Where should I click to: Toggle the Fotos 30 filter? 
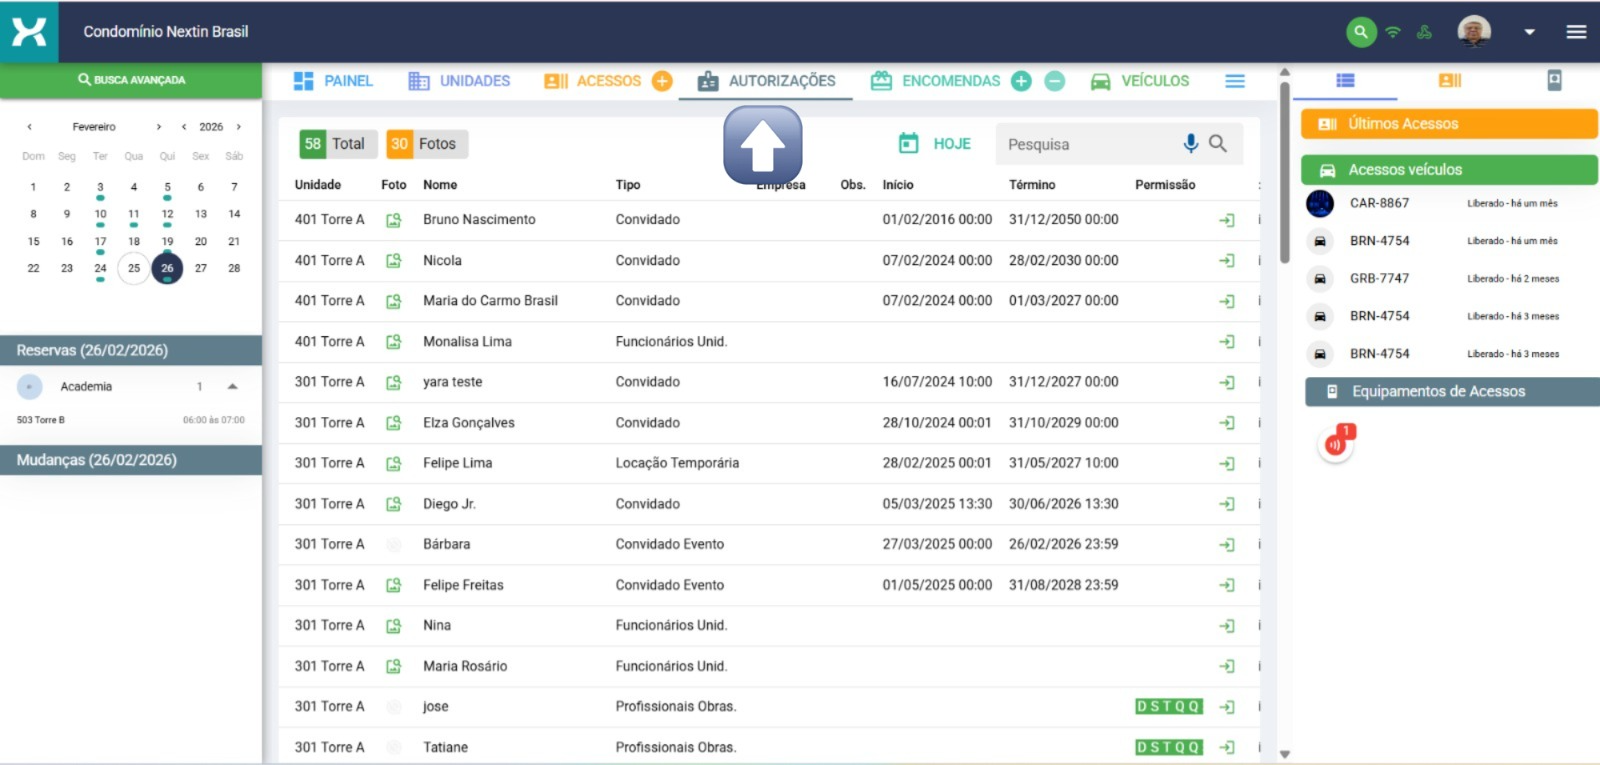coord(425,144)
